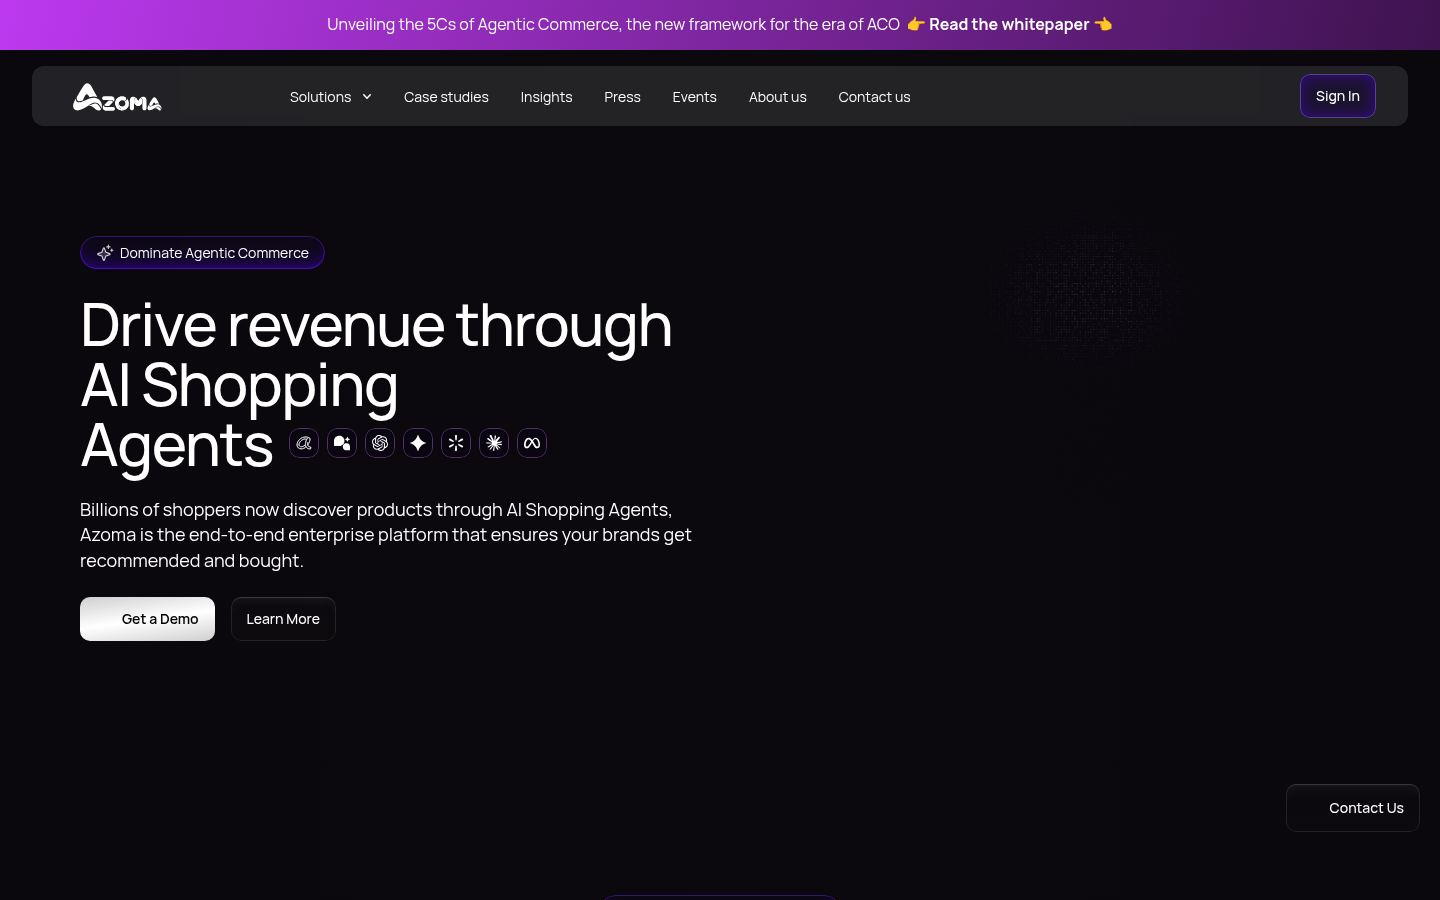
Task: Click the Get a Demo button
Action: click(x=147, y=619)
